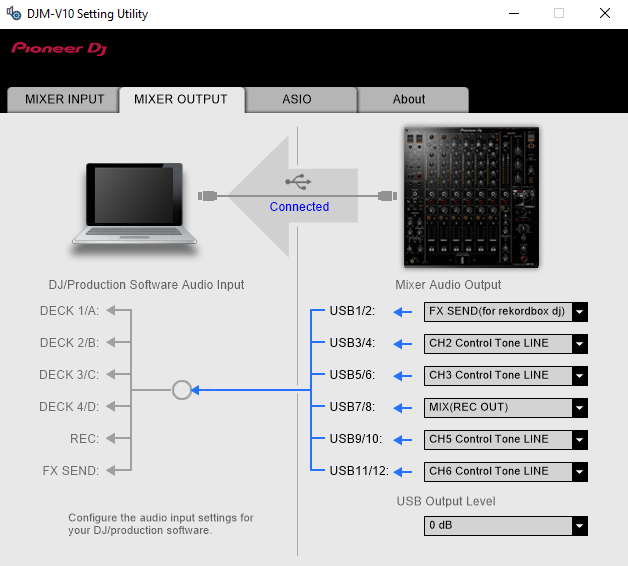Click the laptop computer image
Viewport: 628px width, 566px height.
tap(134, 205)
